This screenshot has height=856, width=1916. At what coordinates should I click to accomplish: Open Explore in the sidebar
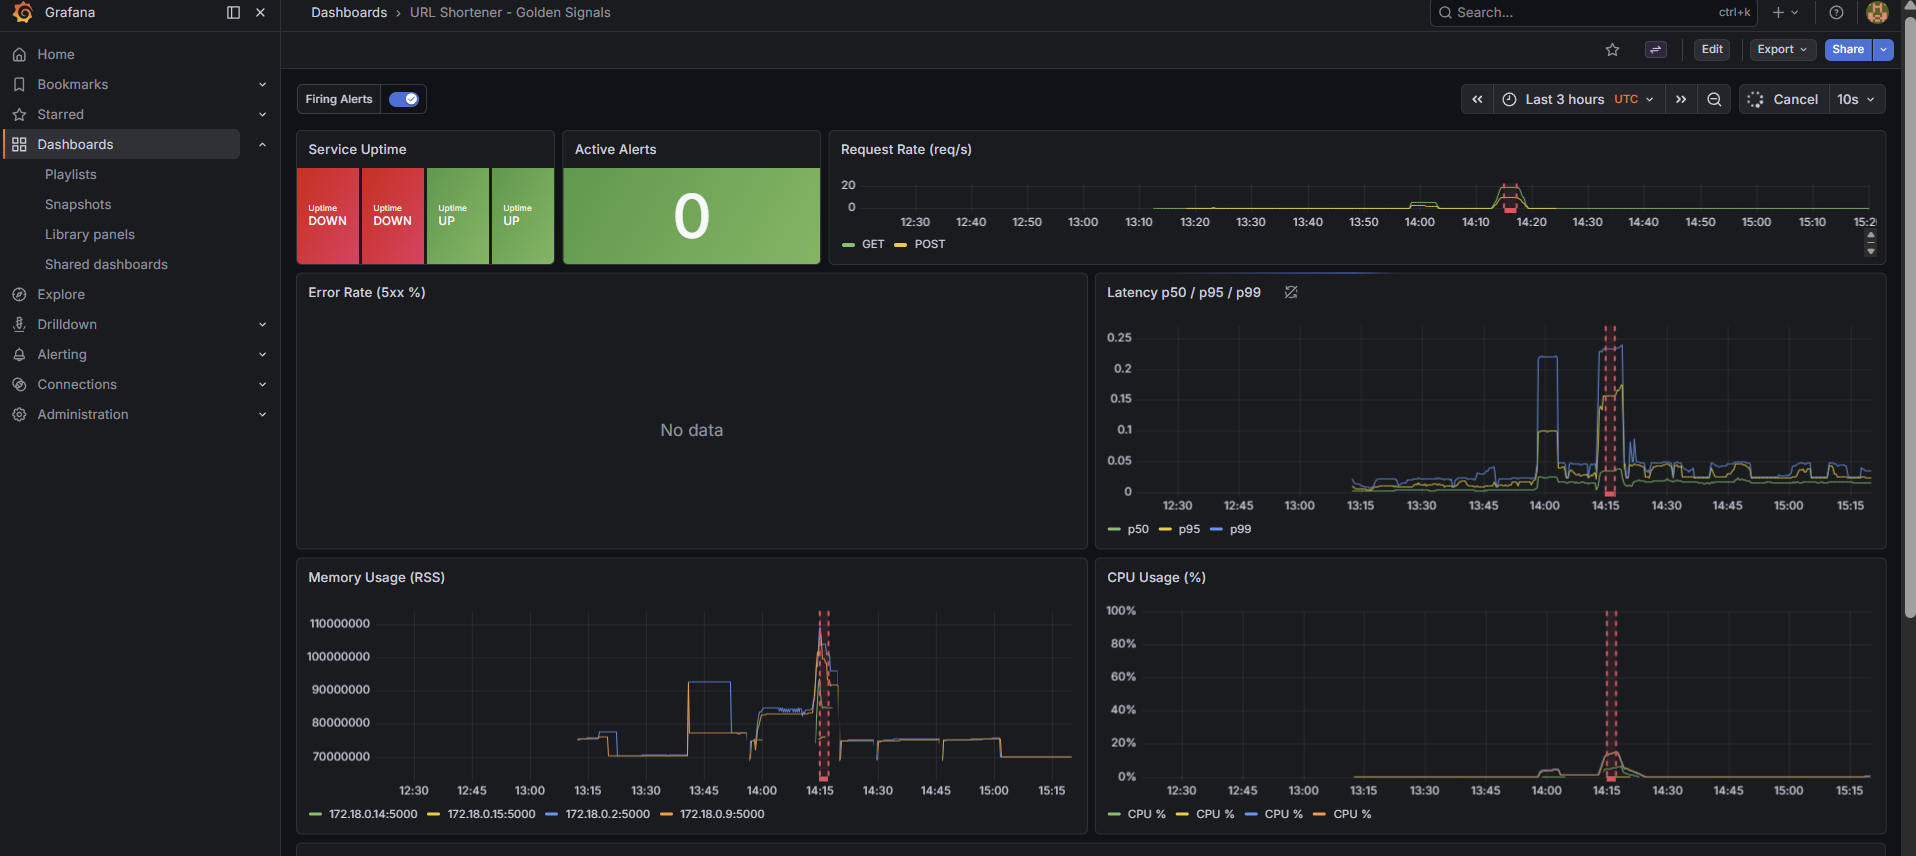coord(61,294)
